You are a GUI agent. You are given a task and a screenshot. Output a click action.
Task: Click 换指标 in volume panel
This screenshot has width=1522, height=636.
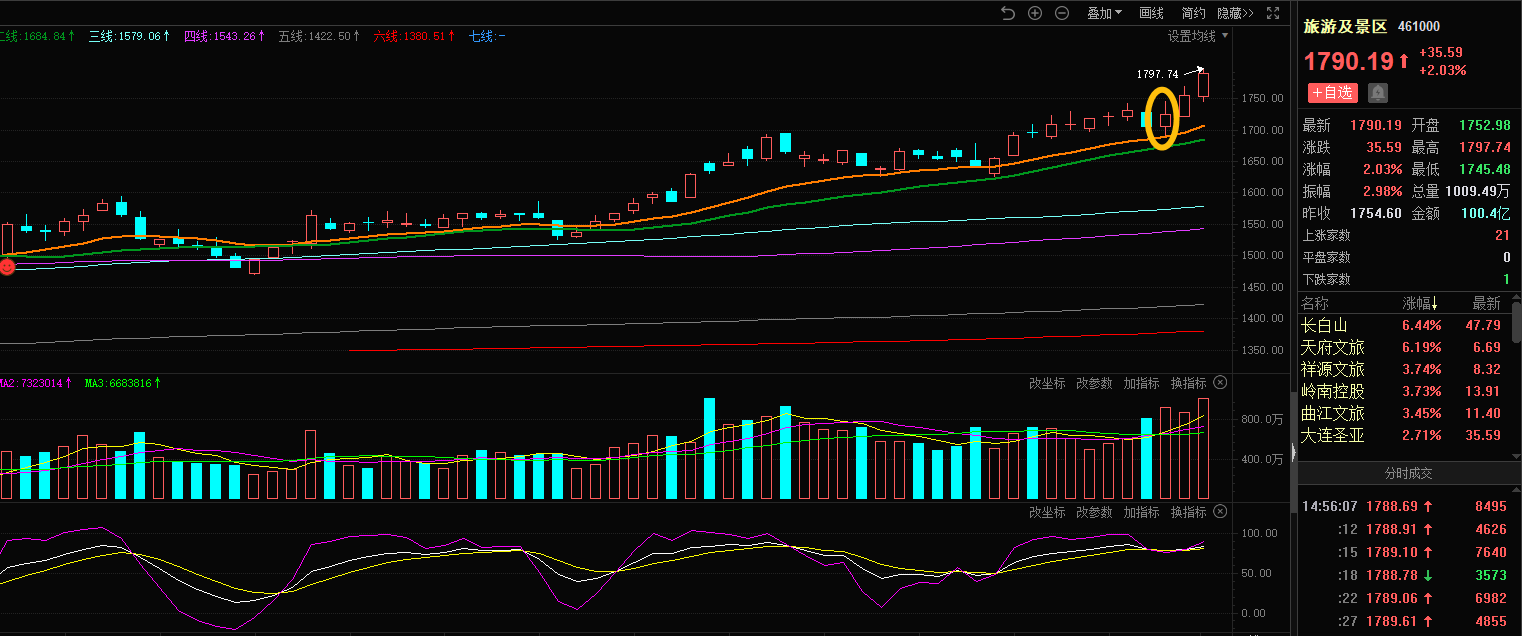pos(1188,384)
